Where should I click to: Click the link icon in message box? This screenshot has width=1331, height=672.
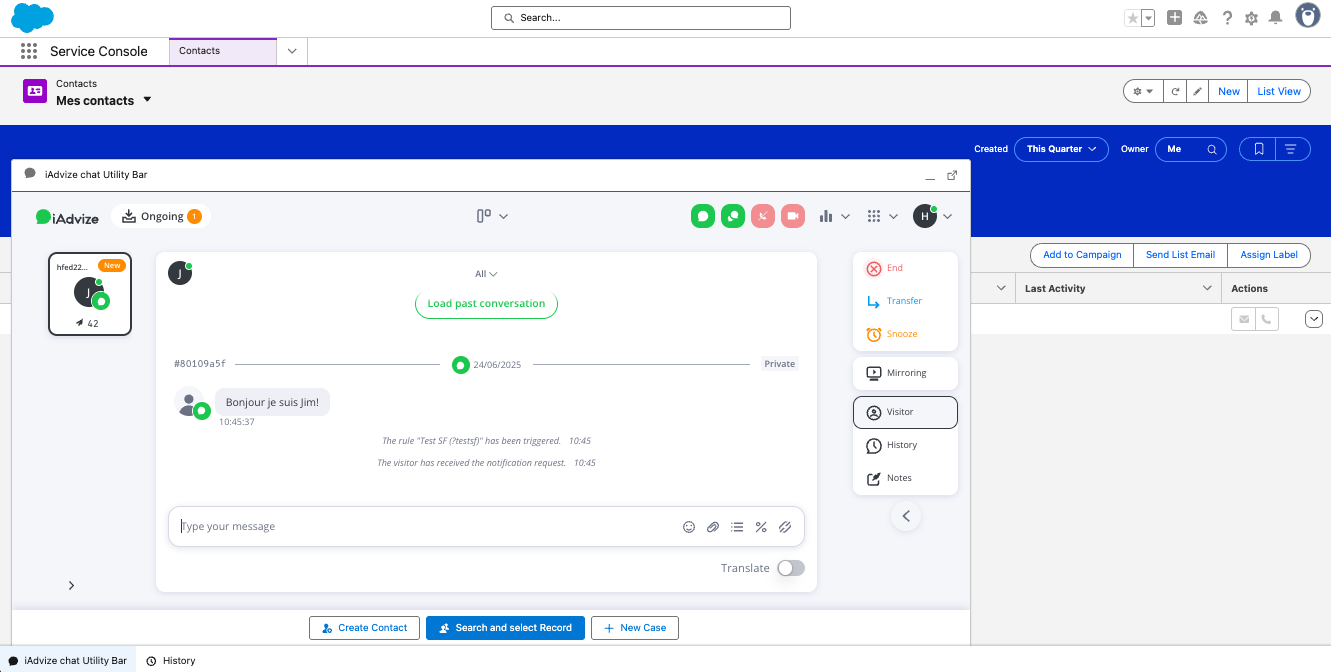[785, 527]
